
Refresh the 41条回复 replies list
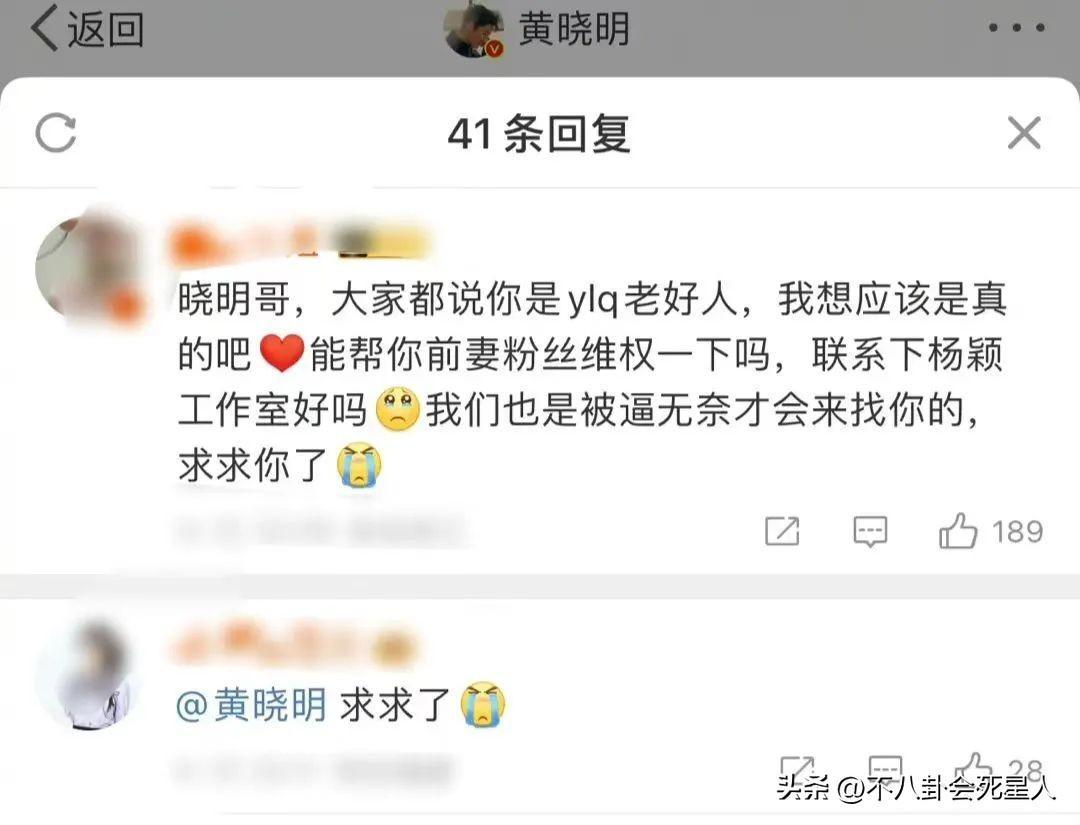[x=56, y=132]
